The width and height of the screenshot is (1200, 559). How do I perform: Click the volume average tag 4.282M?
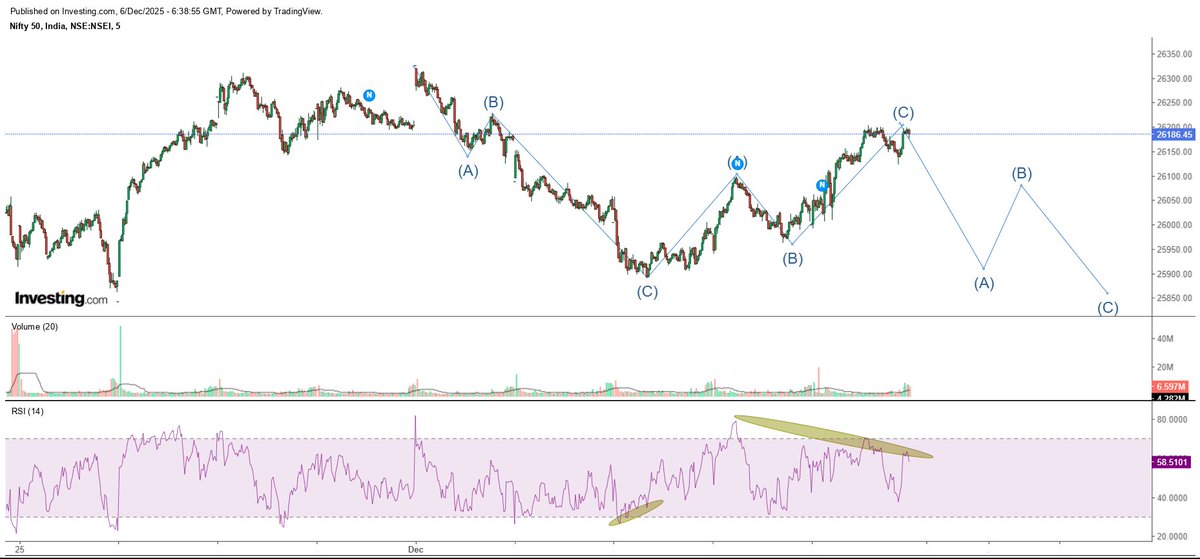click(1170, 397)
